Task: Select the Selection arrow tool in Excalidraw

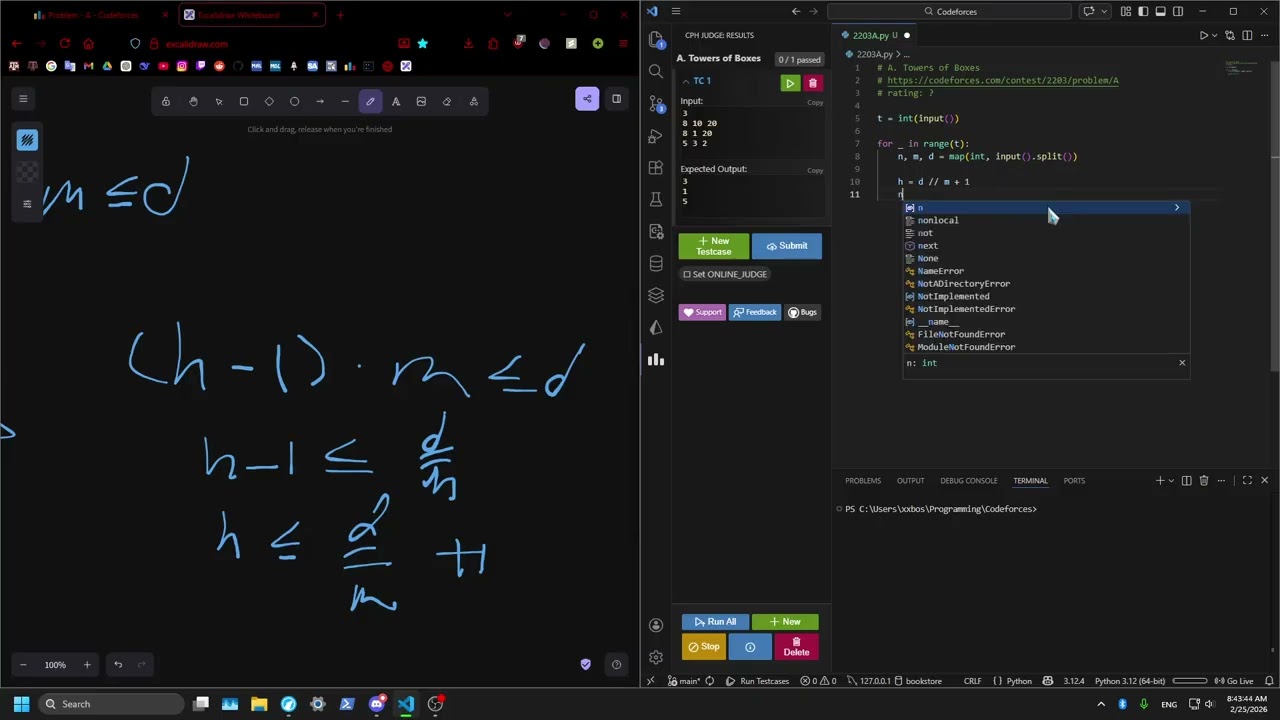Action: pyautogui.click(x=219, y=101)
